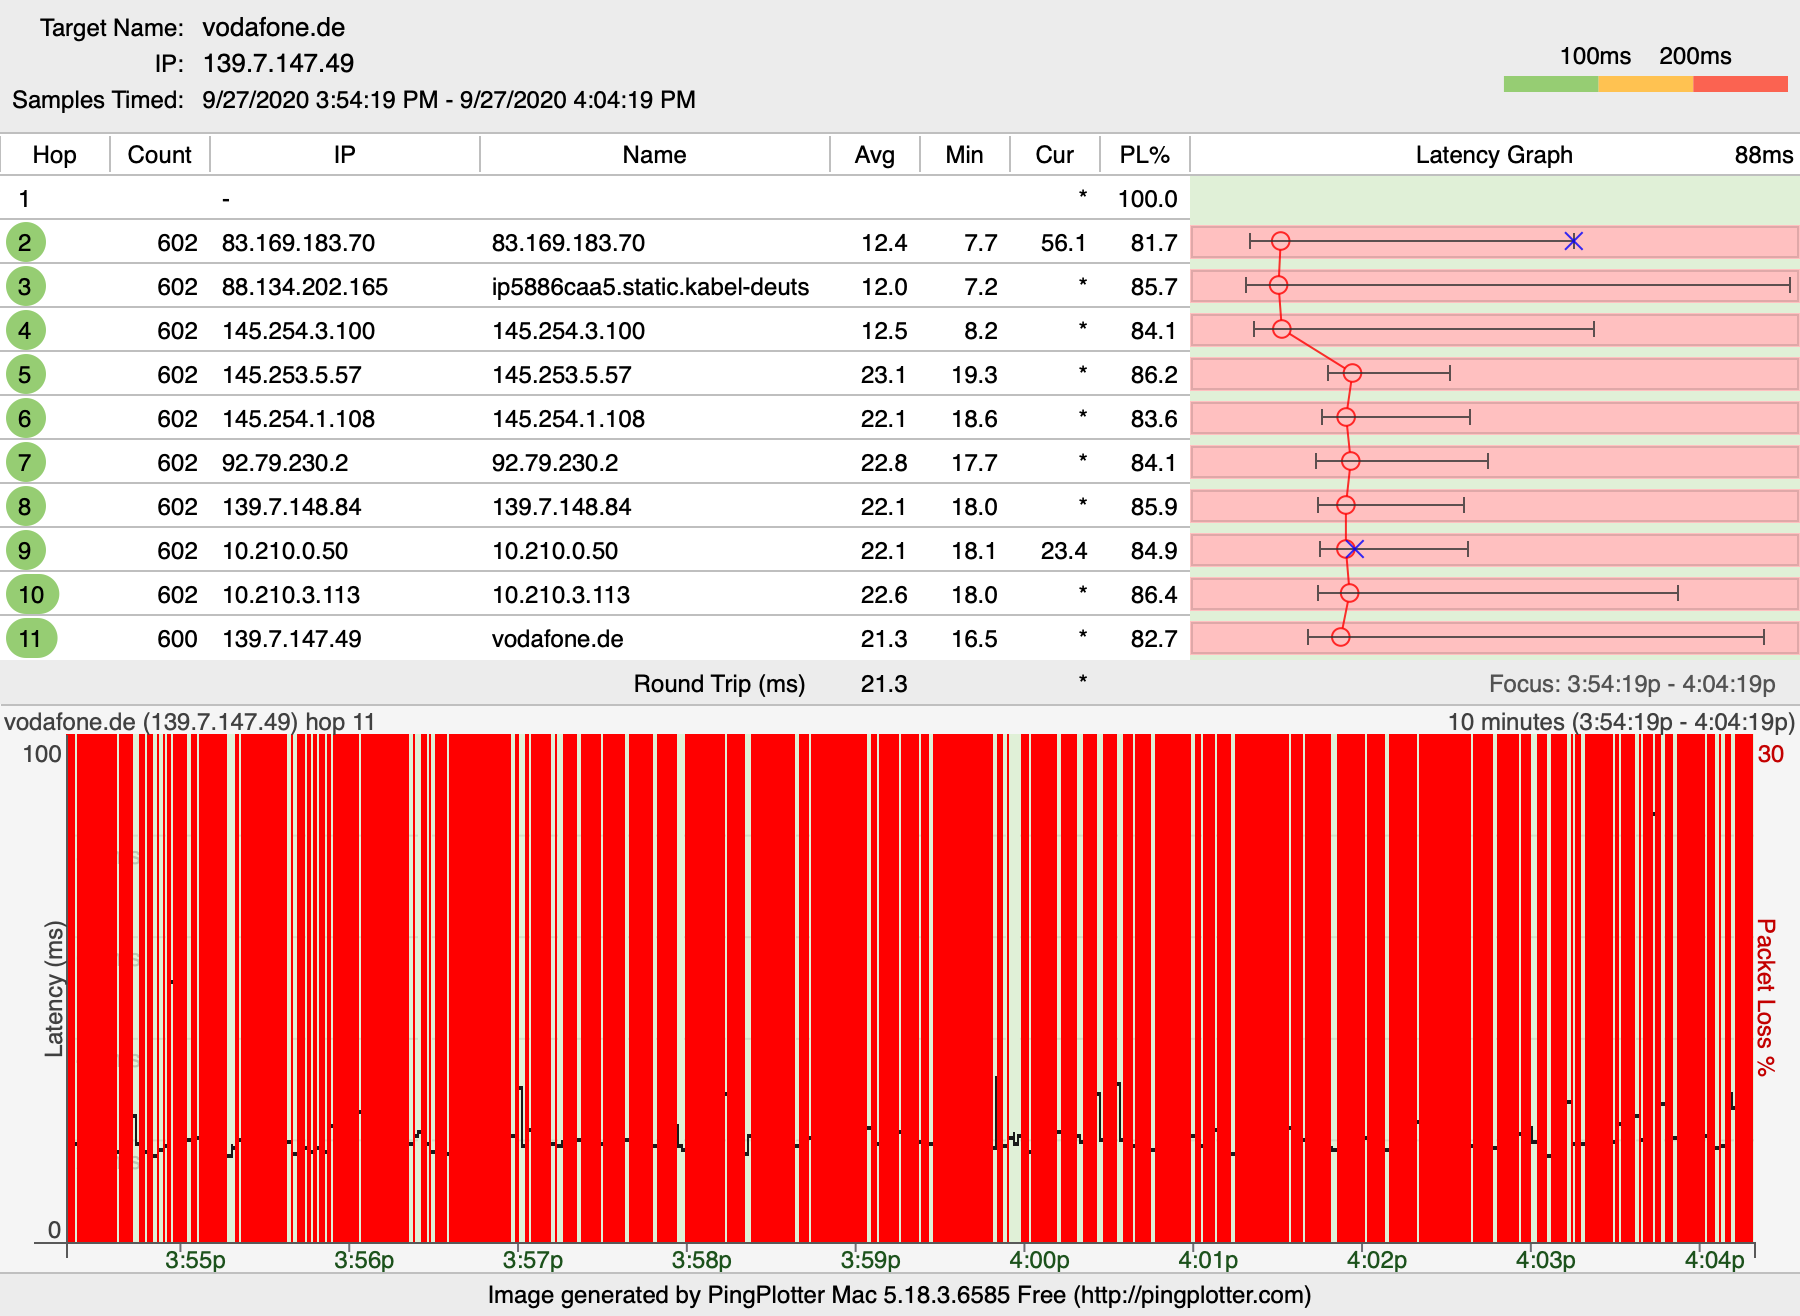
Task: Click the Latency Graph column header
Action: (1493, 155)
